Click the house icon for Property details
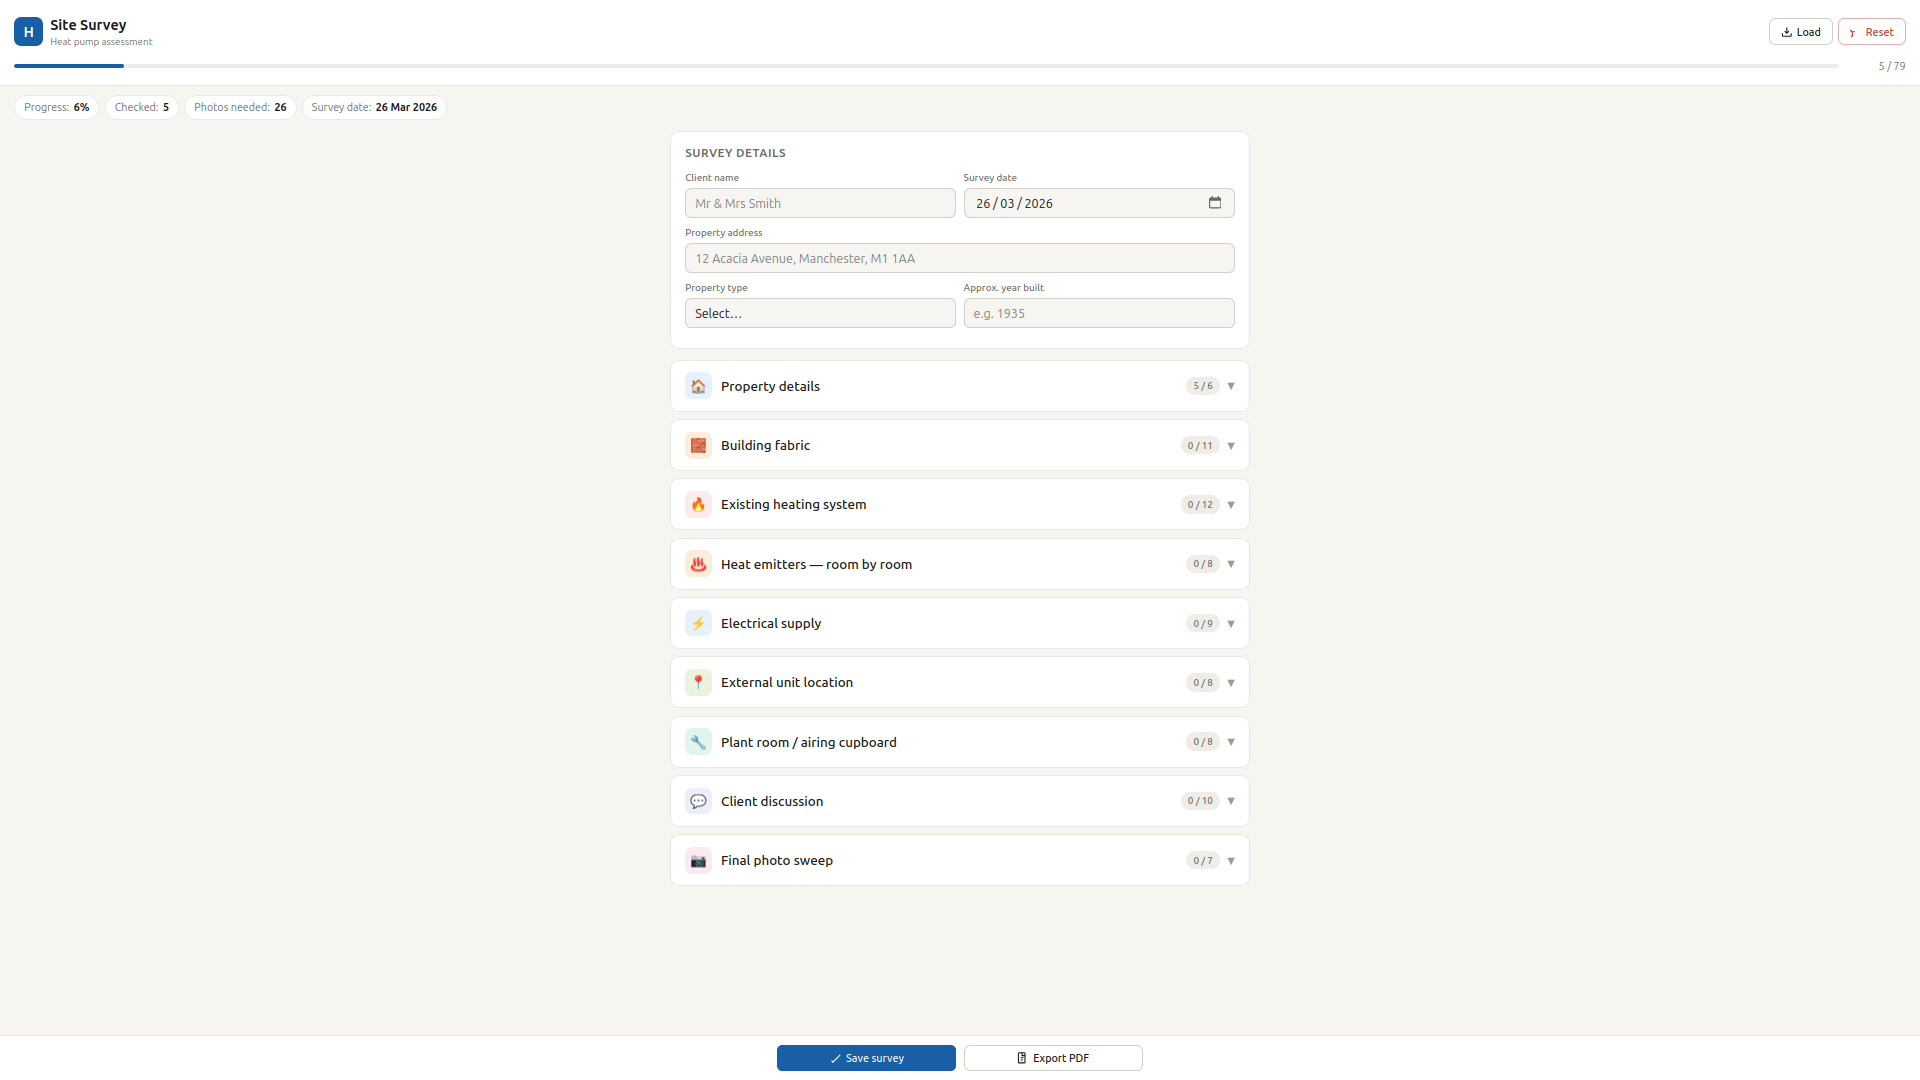This screenshot has height=1080, width=1920. 698,386
